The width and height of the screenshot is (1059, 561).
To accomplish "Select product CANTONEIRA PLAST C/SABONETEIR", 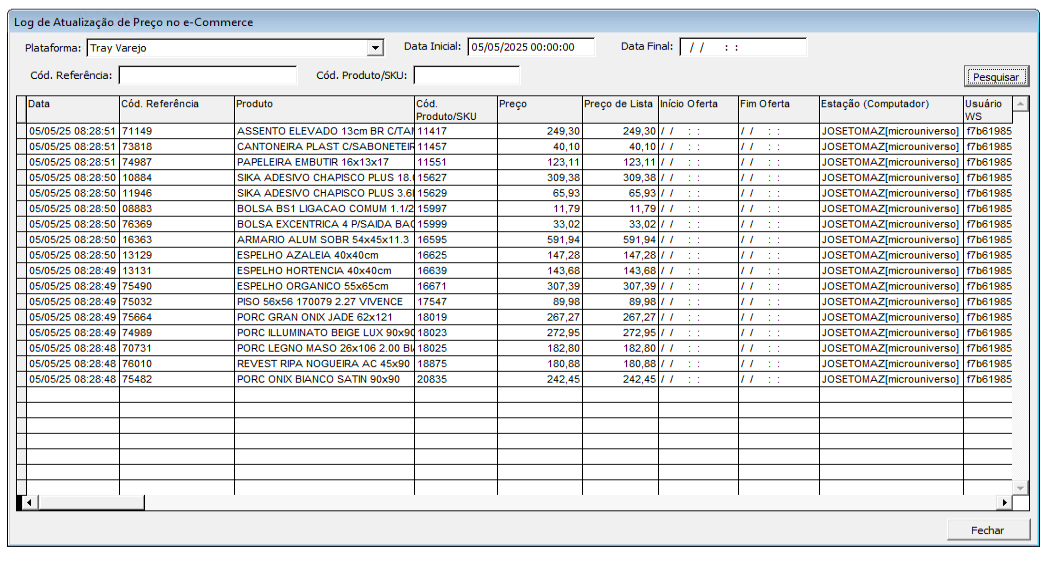I will (325, 146).
